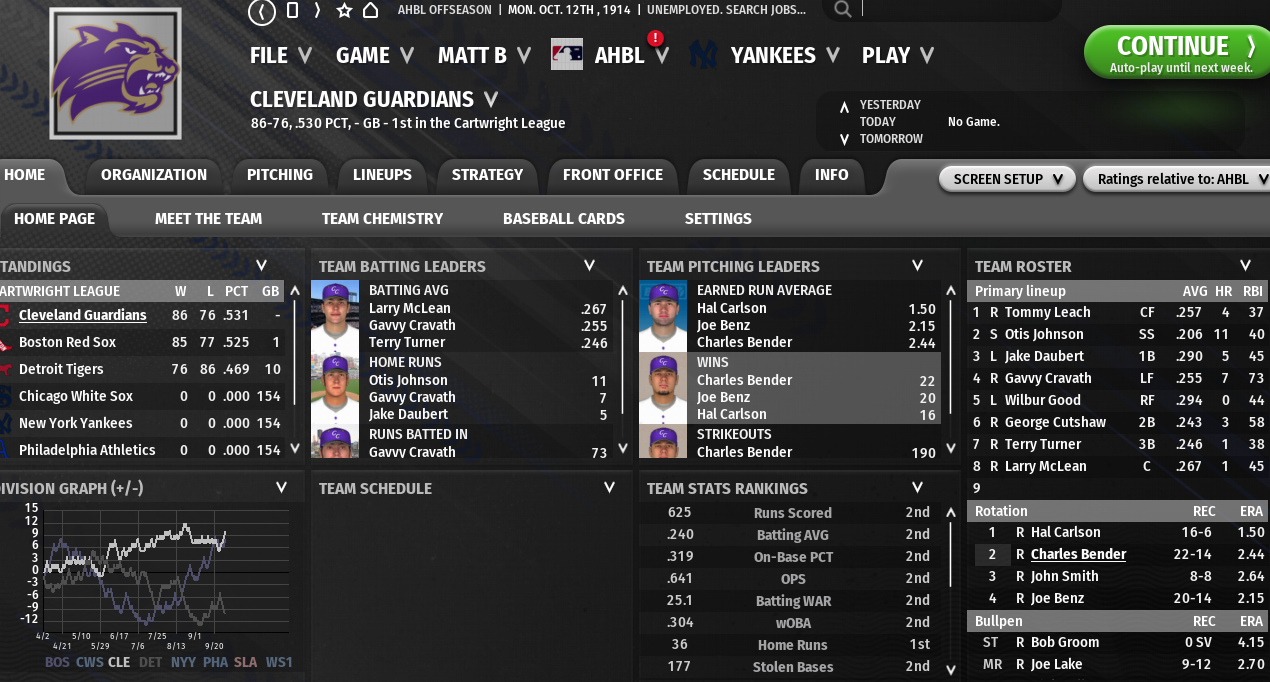Open the INFO tab
Screen dimensions: 1270x682
click(831, 175)
